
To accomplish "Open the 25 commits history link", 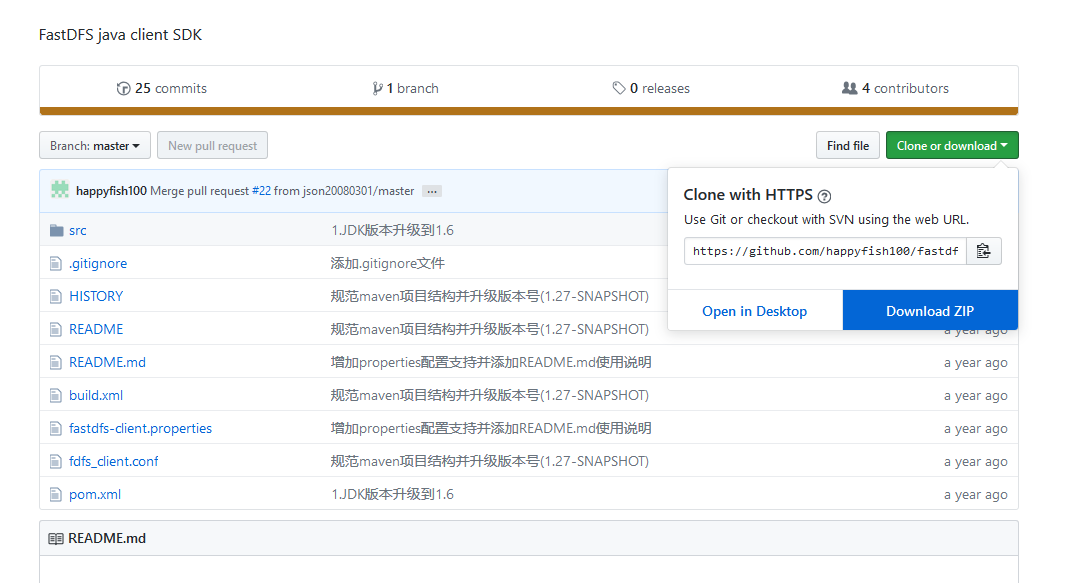I will pyautogui.click(x=162, y=88).
